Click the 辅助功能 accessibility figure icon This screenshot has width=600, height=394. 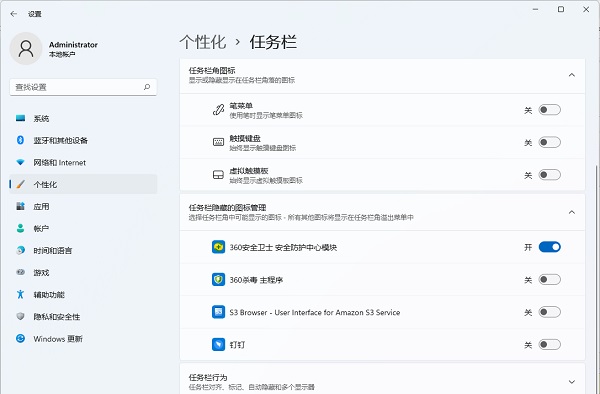click(x=21, y=294)
